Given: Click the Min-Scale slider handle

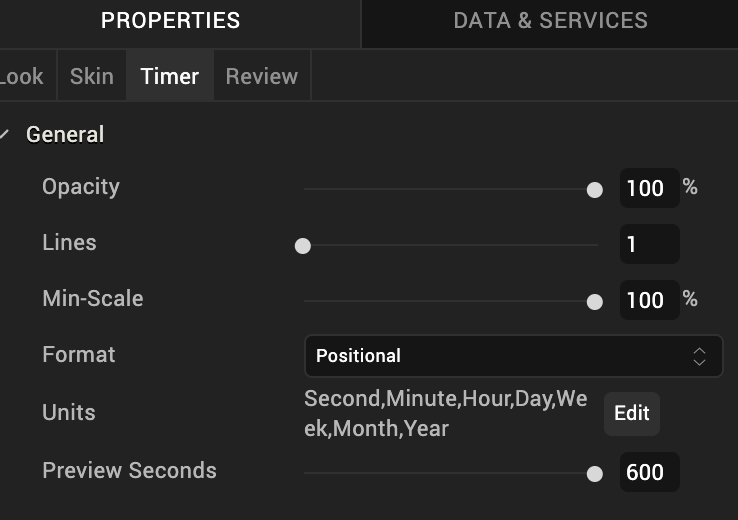Looking at the screenshot, I should click(595, 302).
